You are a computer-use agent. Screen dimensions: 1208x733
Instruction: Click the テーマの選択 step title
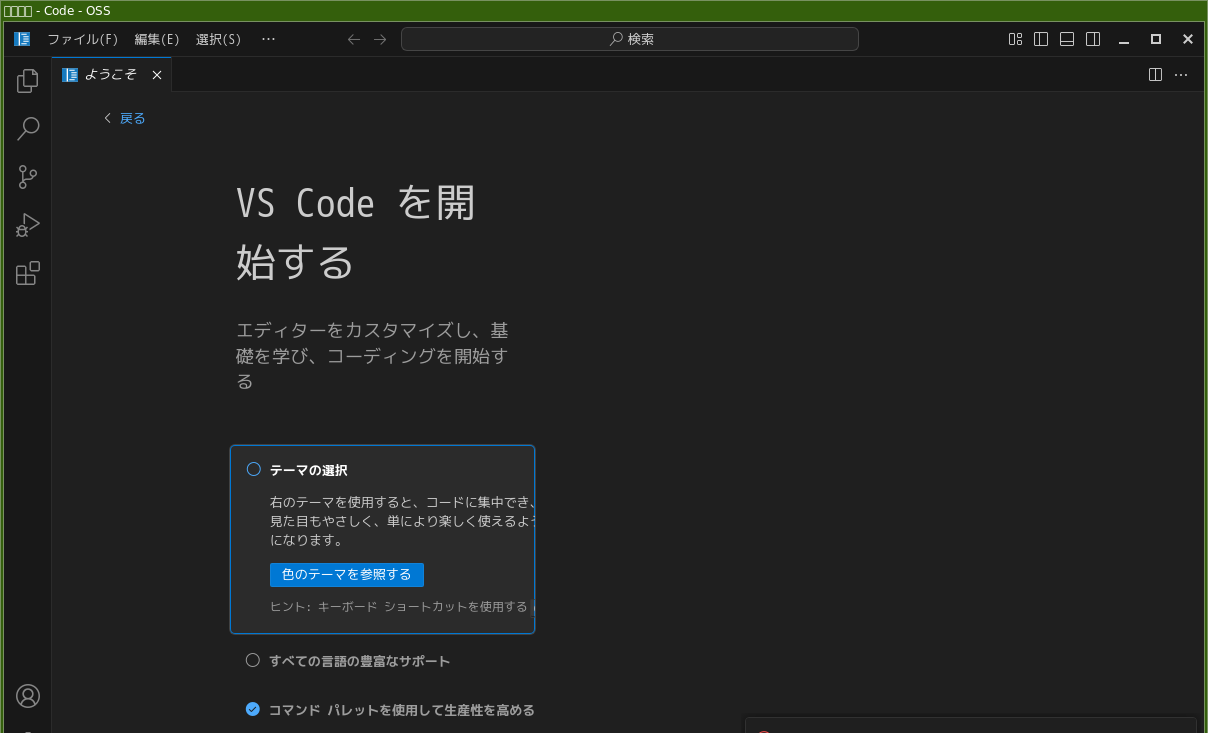(x=309, y=470)
